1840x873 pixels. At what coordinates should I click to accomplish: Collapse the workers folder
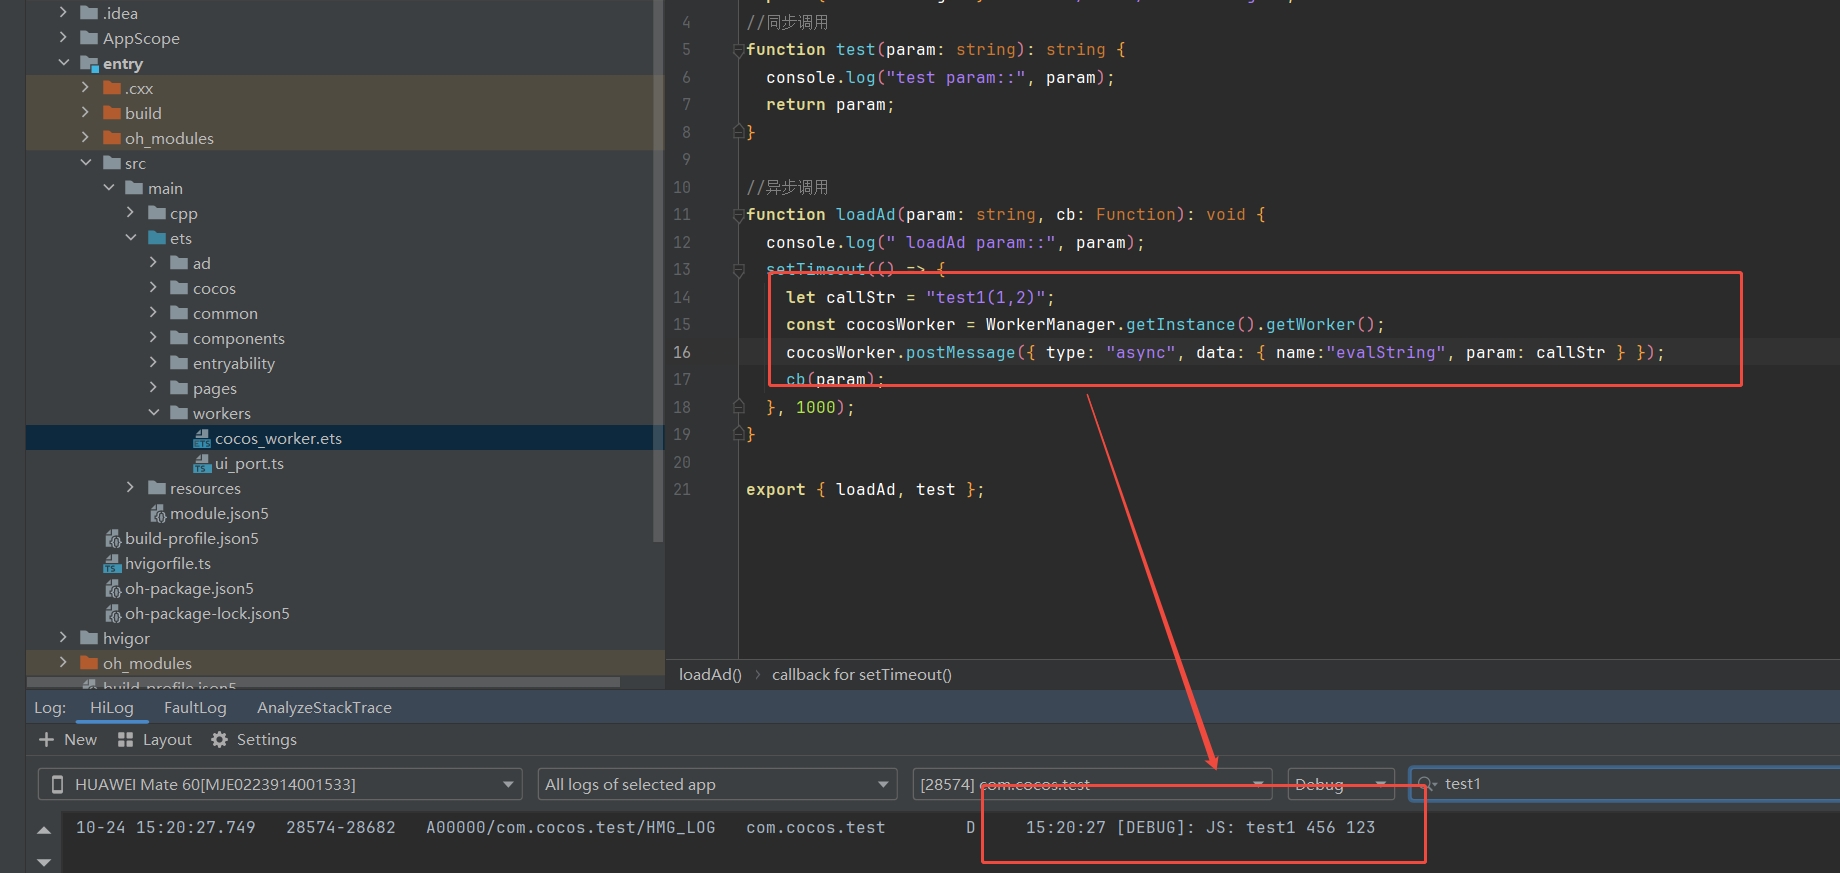point(154,413)
